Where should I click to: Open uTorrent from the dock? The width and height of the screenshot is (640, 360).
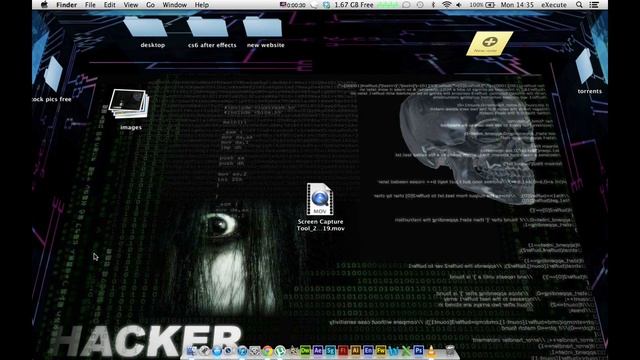coord(280,350)
